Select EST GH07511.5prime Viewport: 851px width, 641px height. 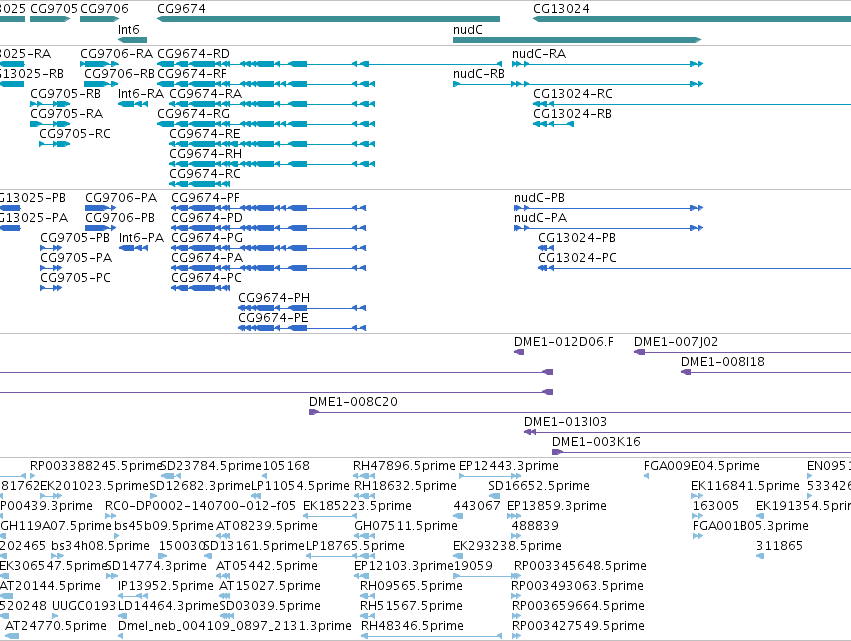pos(406,526)
